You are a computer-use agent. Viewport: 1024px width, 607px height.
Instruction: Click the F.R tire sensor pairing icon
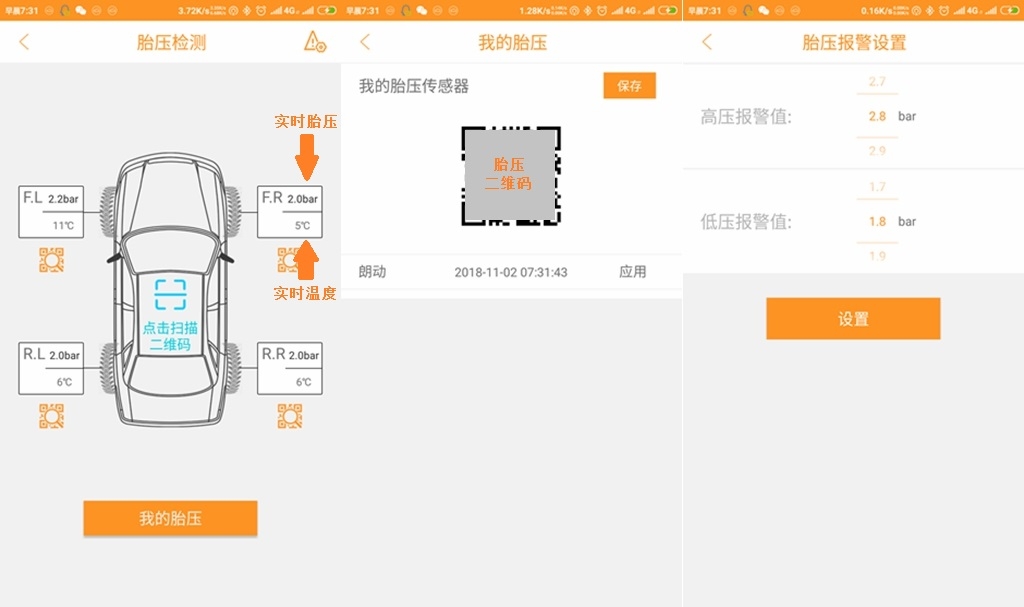(x=289, y=260)
